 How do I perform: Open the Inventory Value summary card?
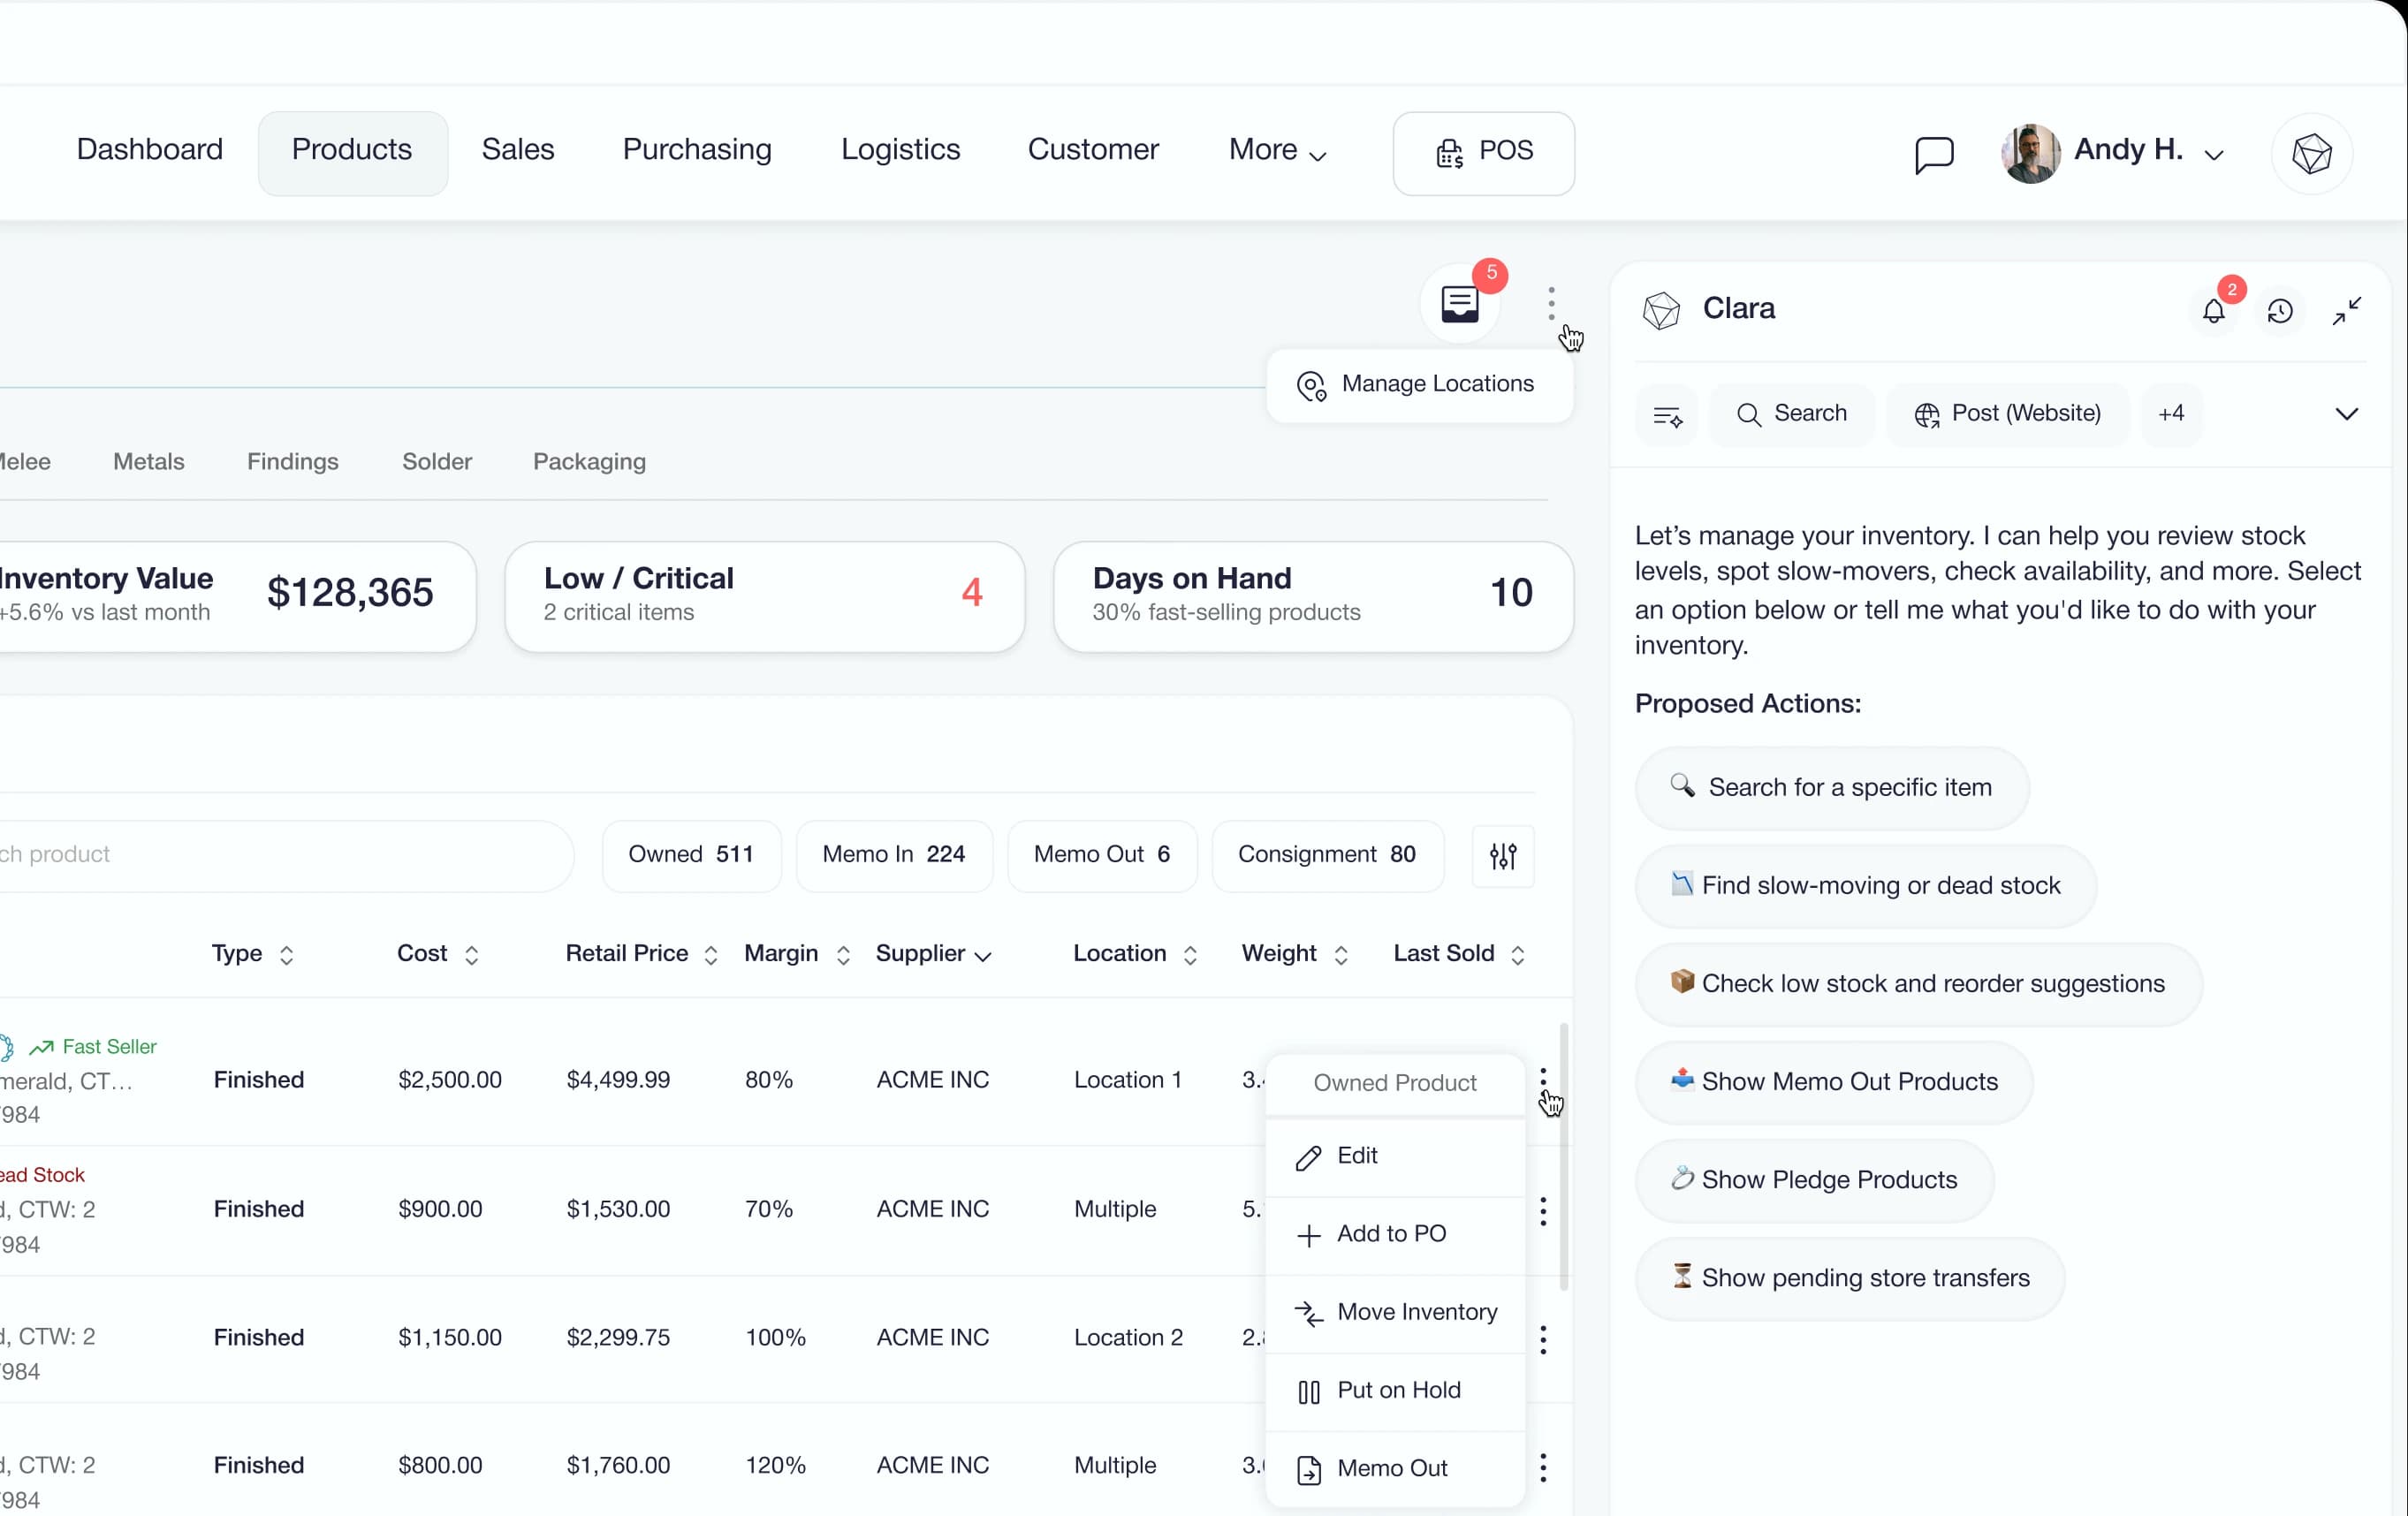pos(236,597)
